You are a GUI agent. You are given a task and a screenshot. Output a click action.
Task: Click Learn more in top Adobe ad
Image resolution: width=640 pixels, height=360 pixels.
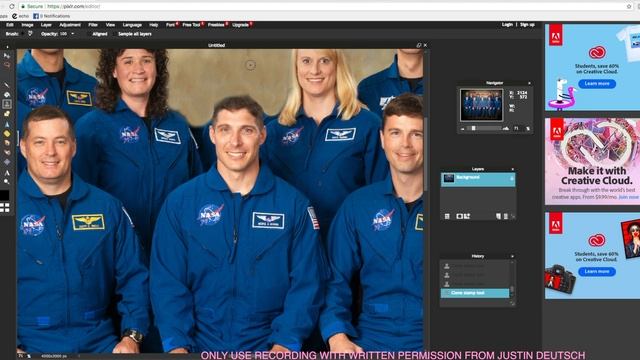click(x=597, y=84)
